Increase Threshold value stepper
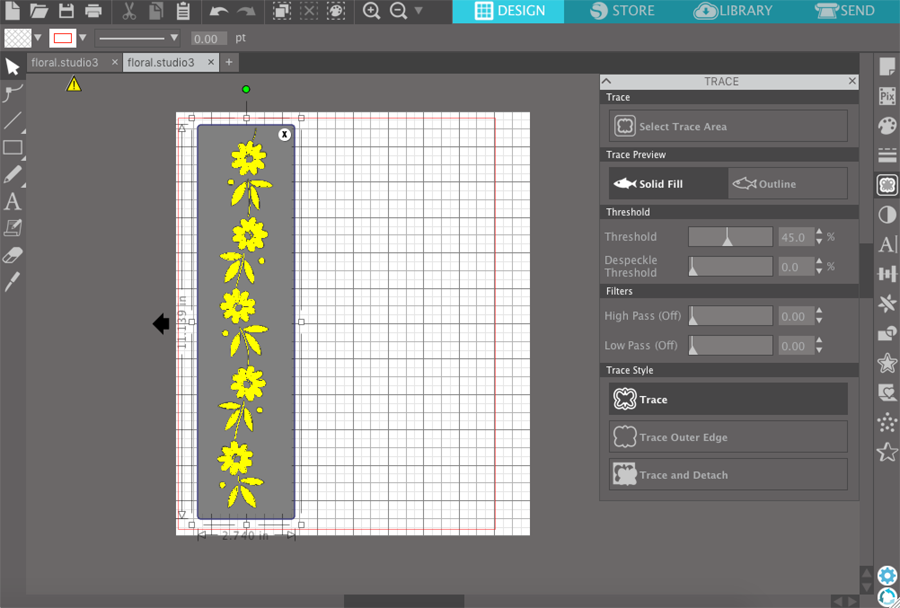 pos(819,231)
